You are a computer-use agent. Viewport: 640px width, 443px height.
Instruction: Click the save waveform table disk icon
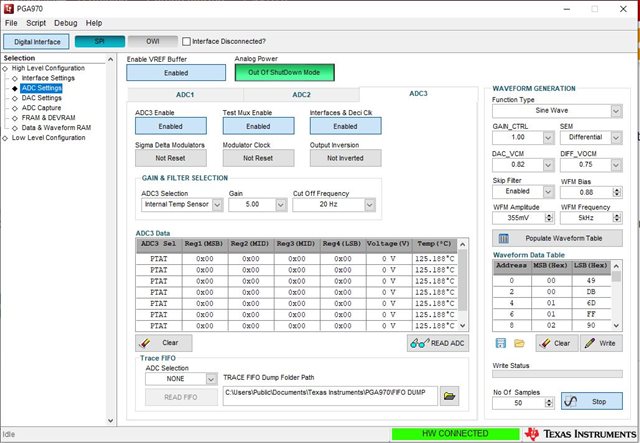click(x=500, y=343)
